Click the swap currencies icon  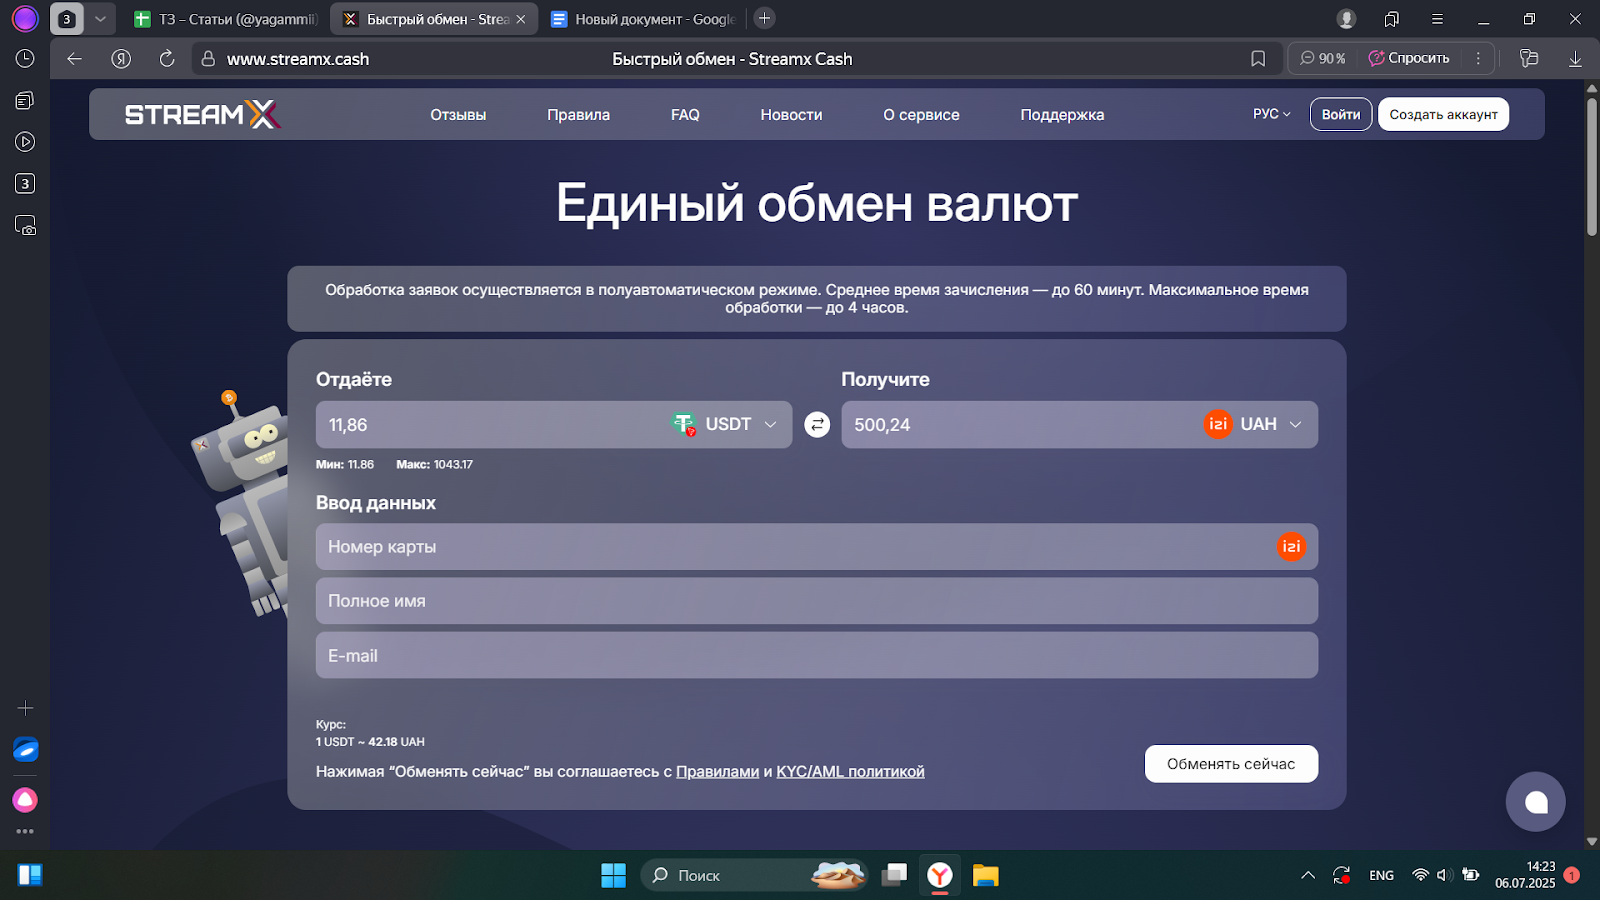click(817, 425)
